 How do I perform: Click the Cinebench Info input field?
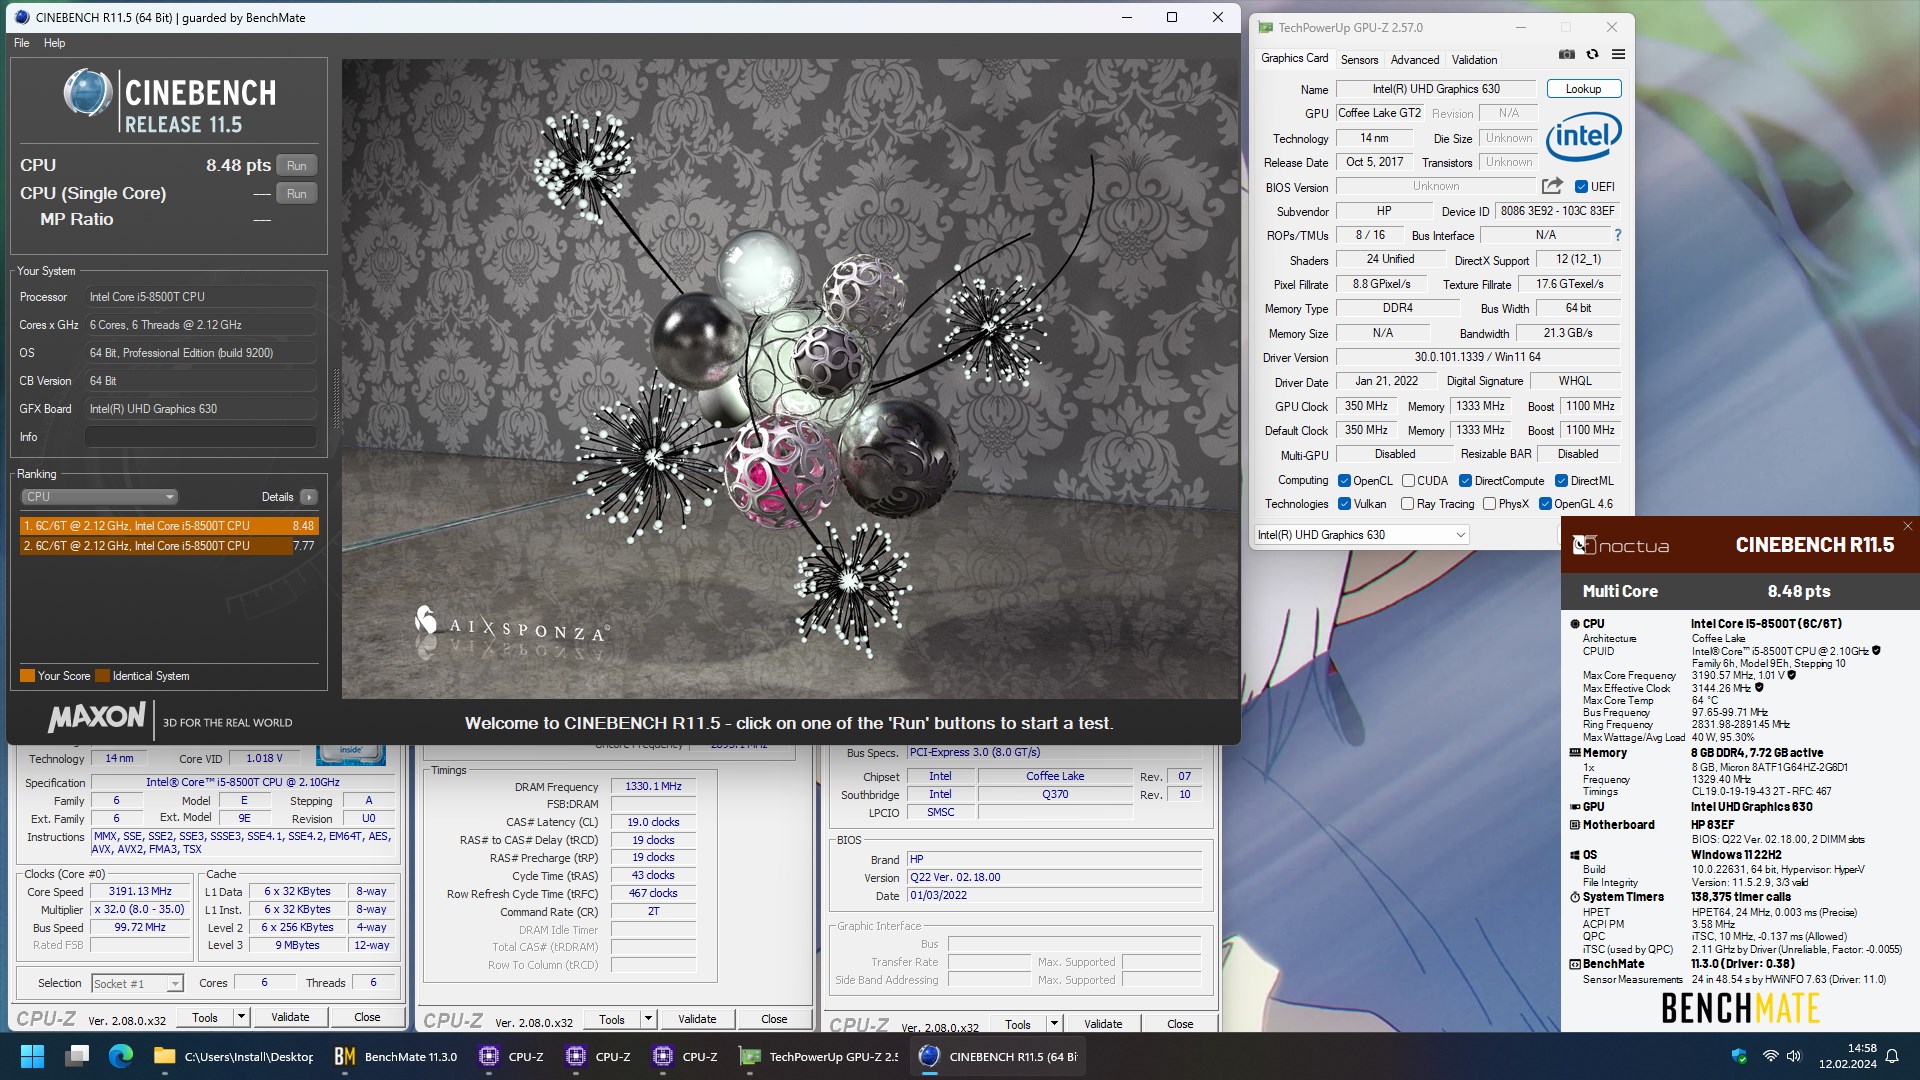coord(201,437)
